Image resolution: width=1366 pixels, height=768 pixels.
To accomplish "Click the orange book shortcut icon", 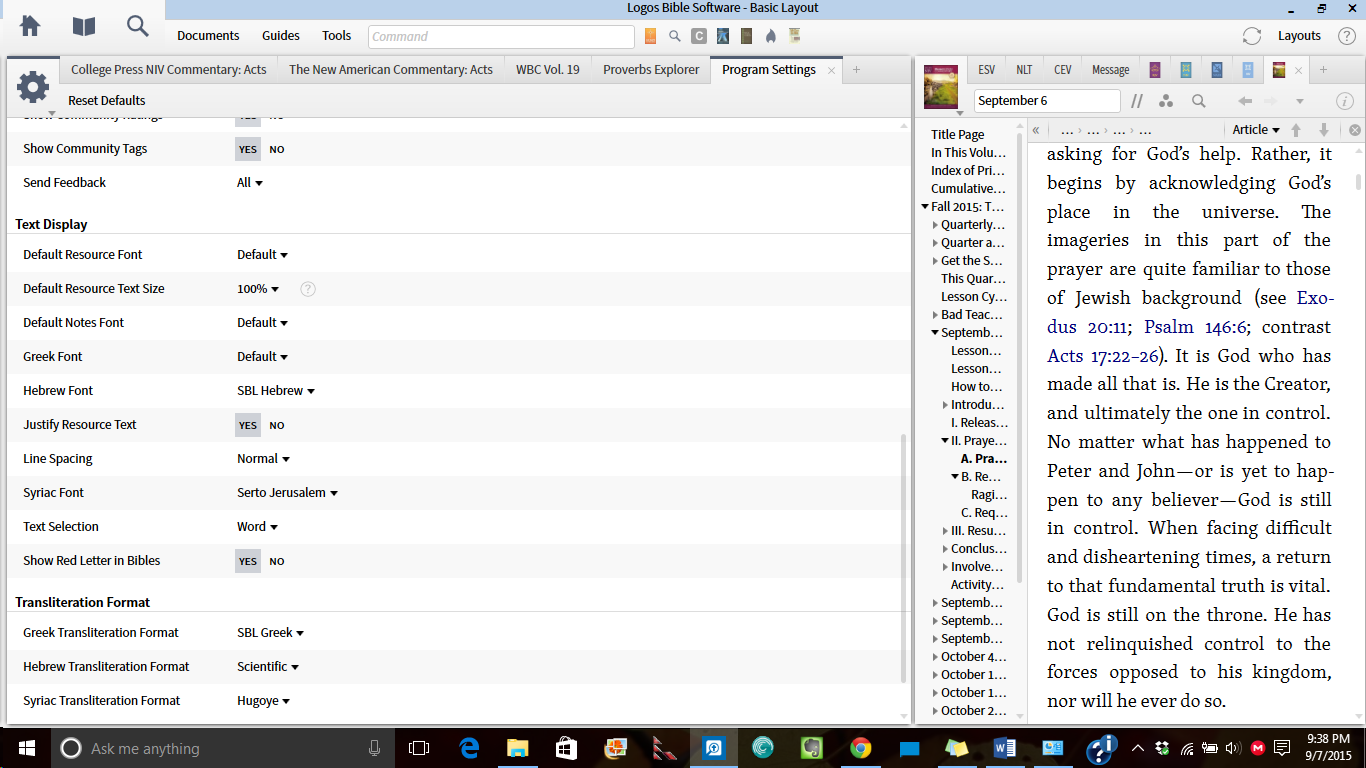I will point(651,36).
